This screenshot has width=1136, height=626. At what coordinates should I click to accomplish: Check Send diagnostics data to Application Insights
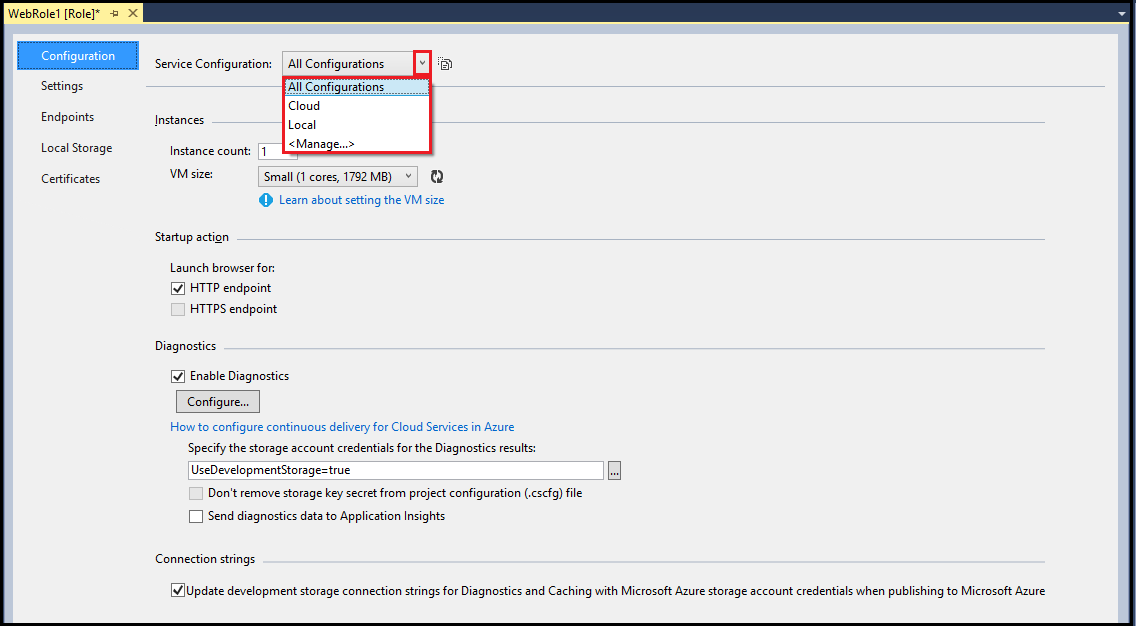(x=196, y=516)
